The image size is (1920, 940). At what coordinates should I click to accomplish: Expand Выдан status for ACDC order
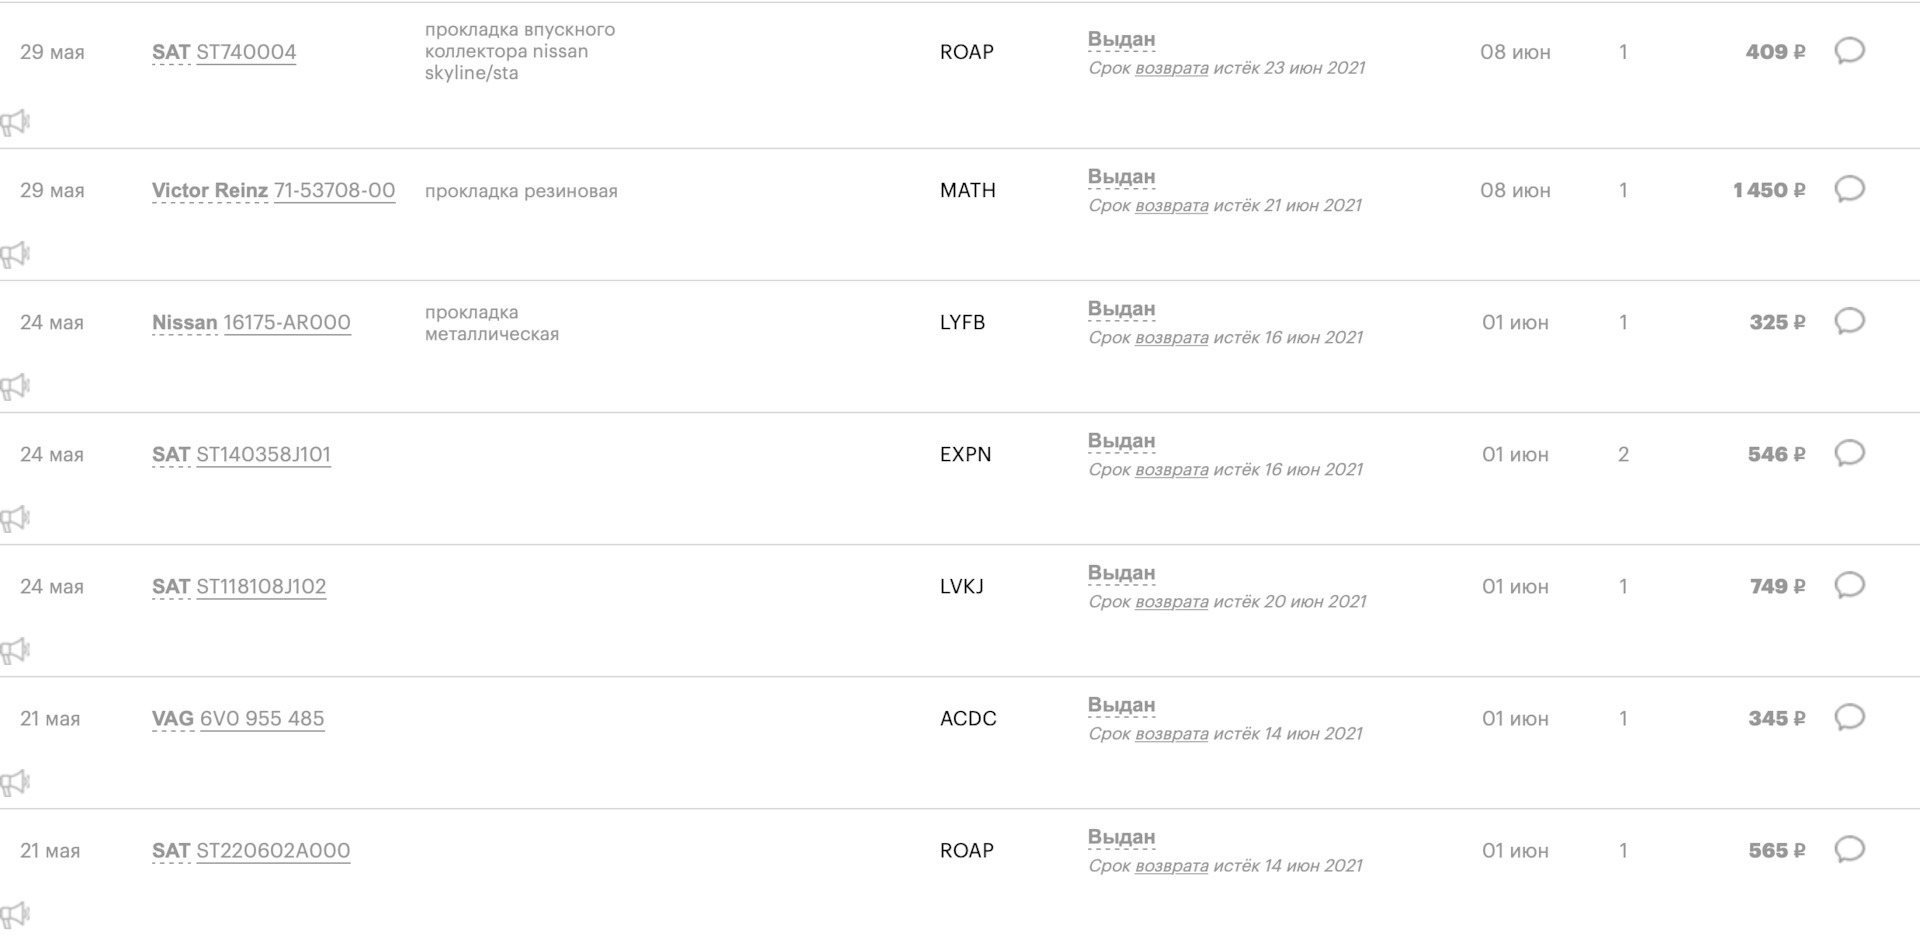point(1121,705)
